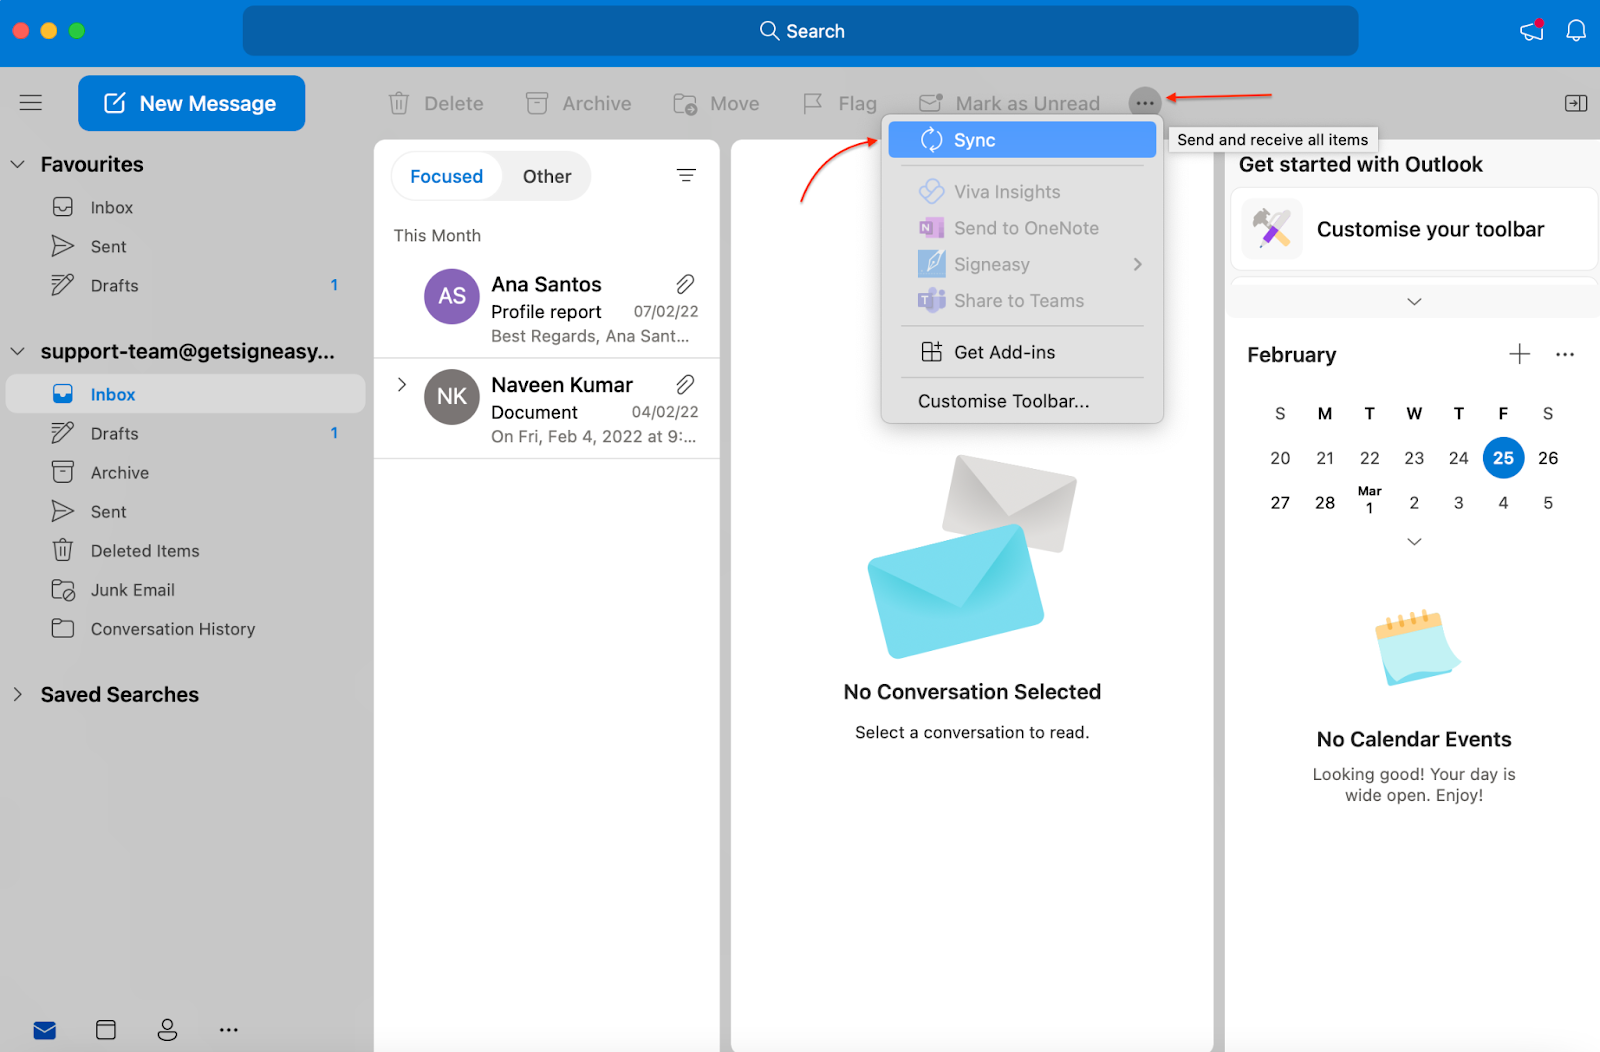Choose Viva Insights menu item
Viewport: 1600px width, 1052px height.
click(1022, 192)
